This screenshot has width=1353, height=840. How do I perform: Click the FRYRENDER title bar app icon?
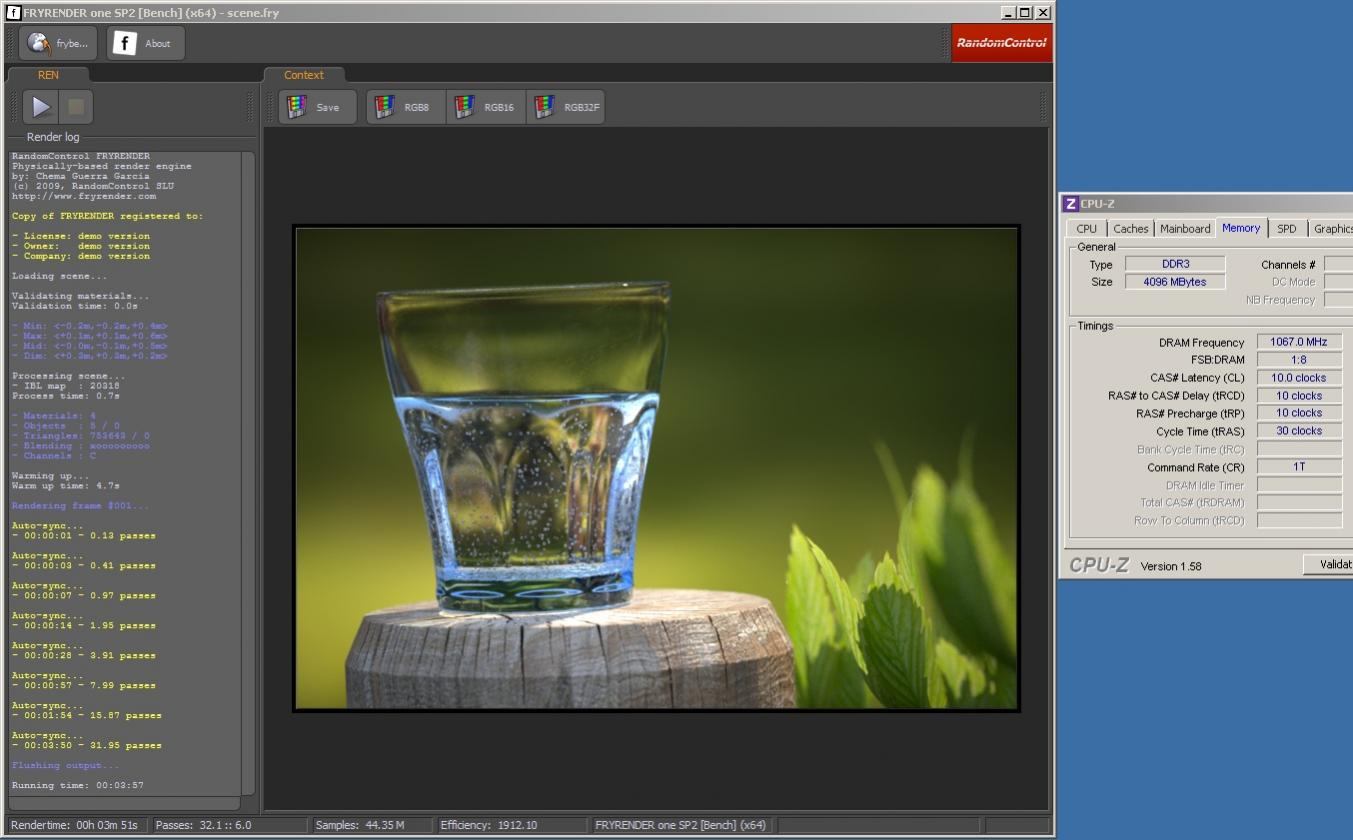tap(13, 13)
